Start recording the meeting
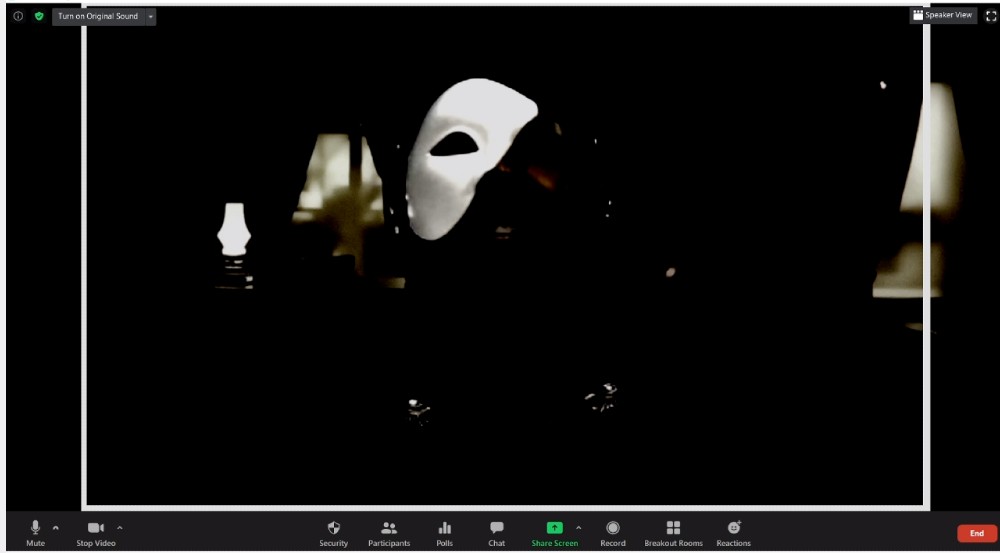Screen dimensions: 1000x553 (613, 534)
